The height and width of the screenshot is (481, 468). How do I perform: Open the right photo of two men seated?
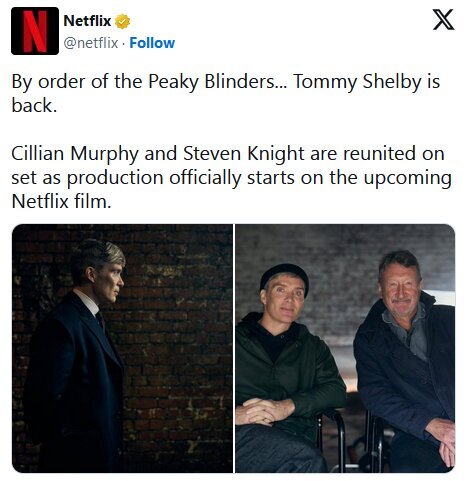point(345,348)
